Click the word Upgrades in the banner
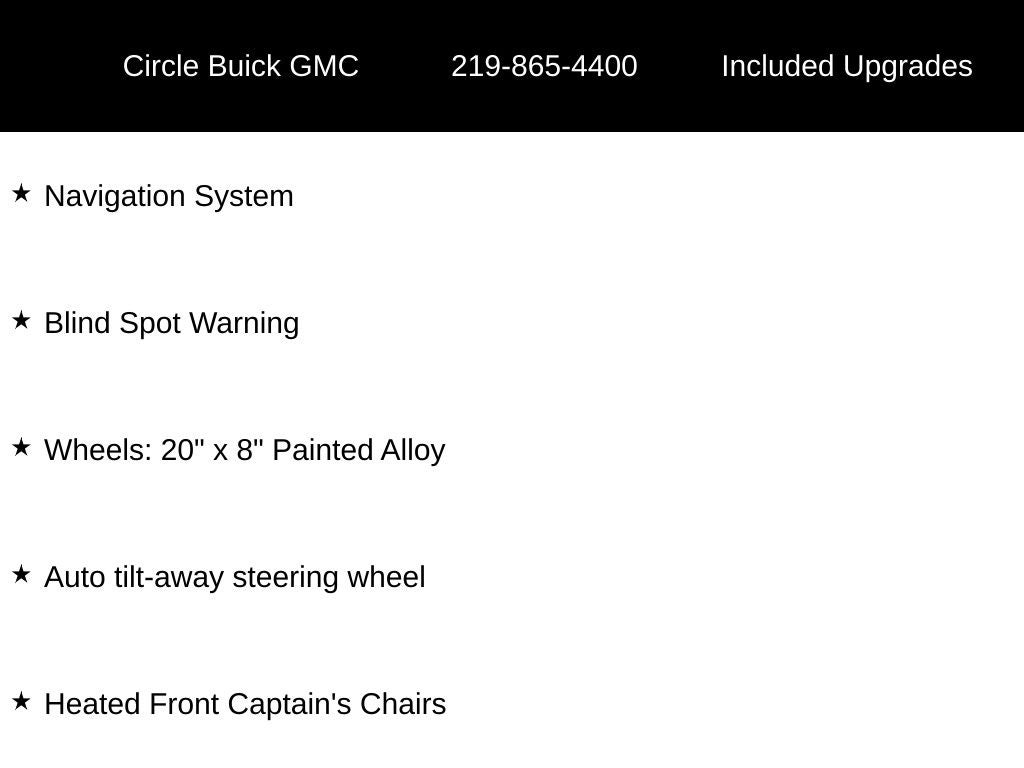Screen dimensions: 1024x768 907,66
